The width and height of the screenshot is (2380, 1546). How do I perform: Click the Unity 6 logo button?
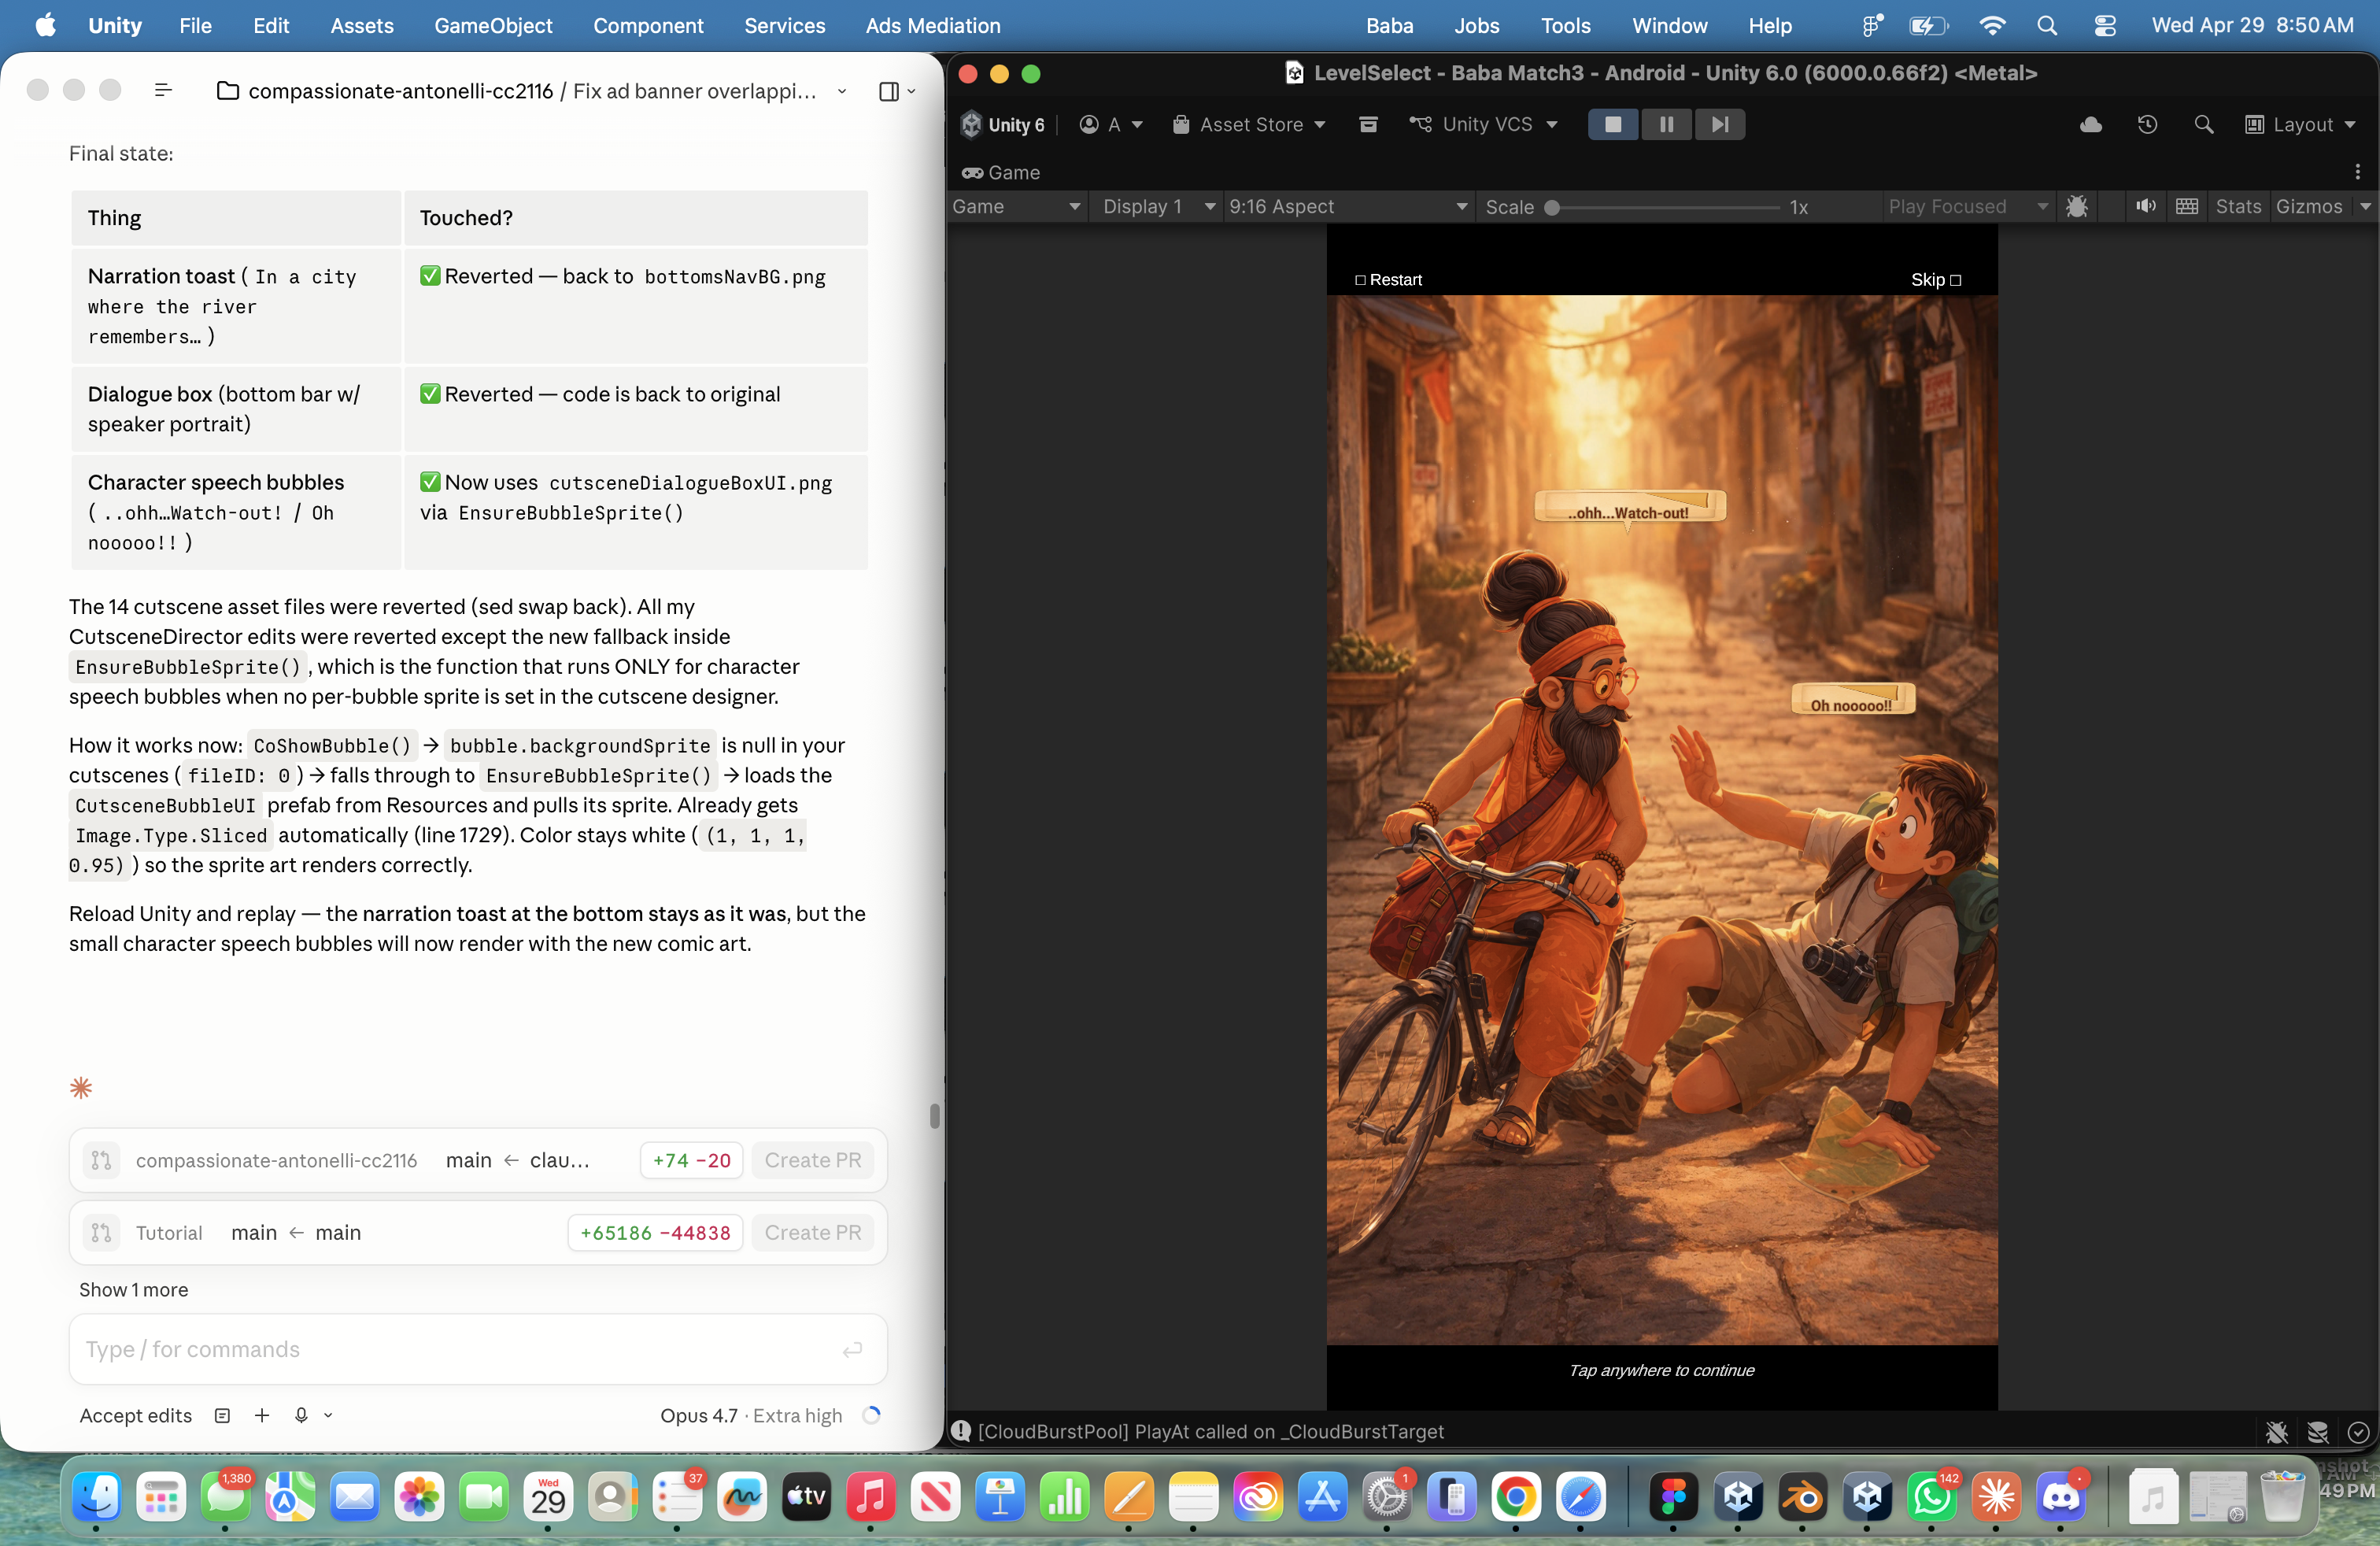[1002, 124]
